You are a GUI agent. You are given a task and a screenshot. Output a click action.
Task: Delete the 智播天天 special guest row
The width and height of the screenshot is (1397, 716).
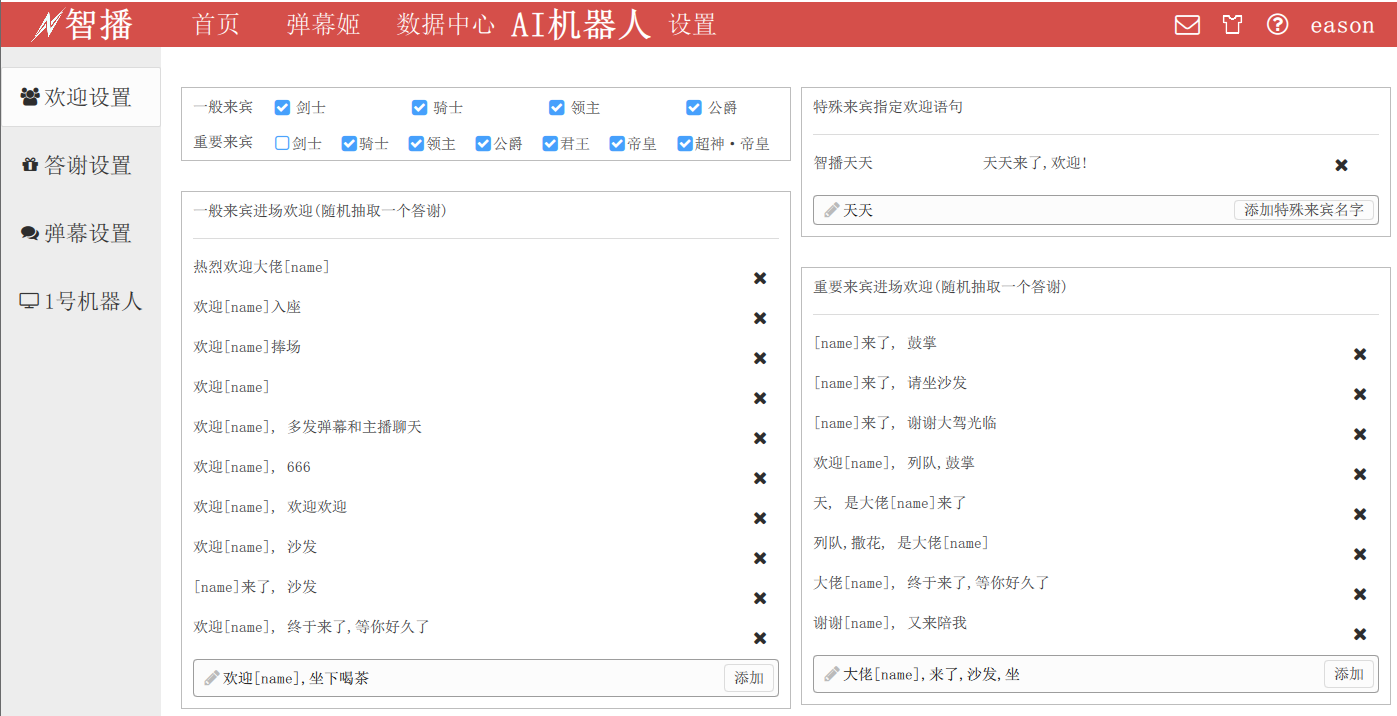1342,165
